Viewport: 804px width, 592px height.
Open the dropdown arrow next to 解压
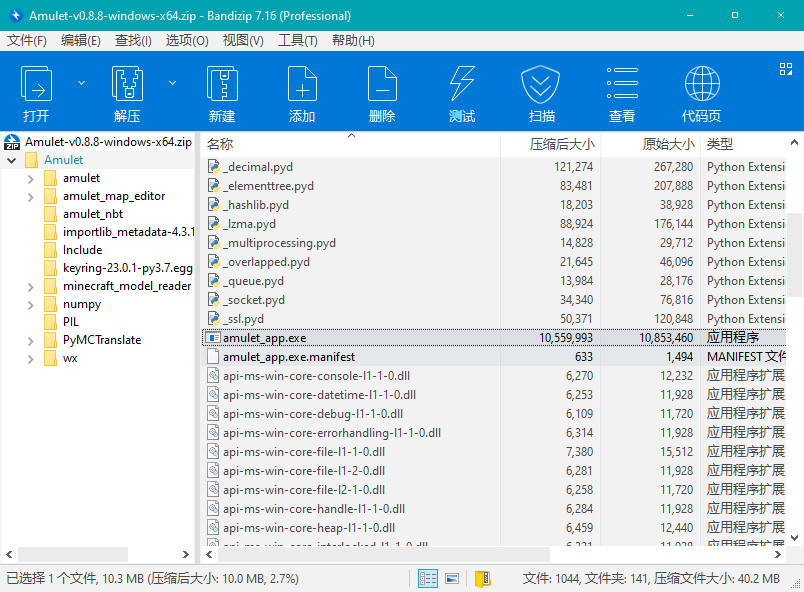172,83
